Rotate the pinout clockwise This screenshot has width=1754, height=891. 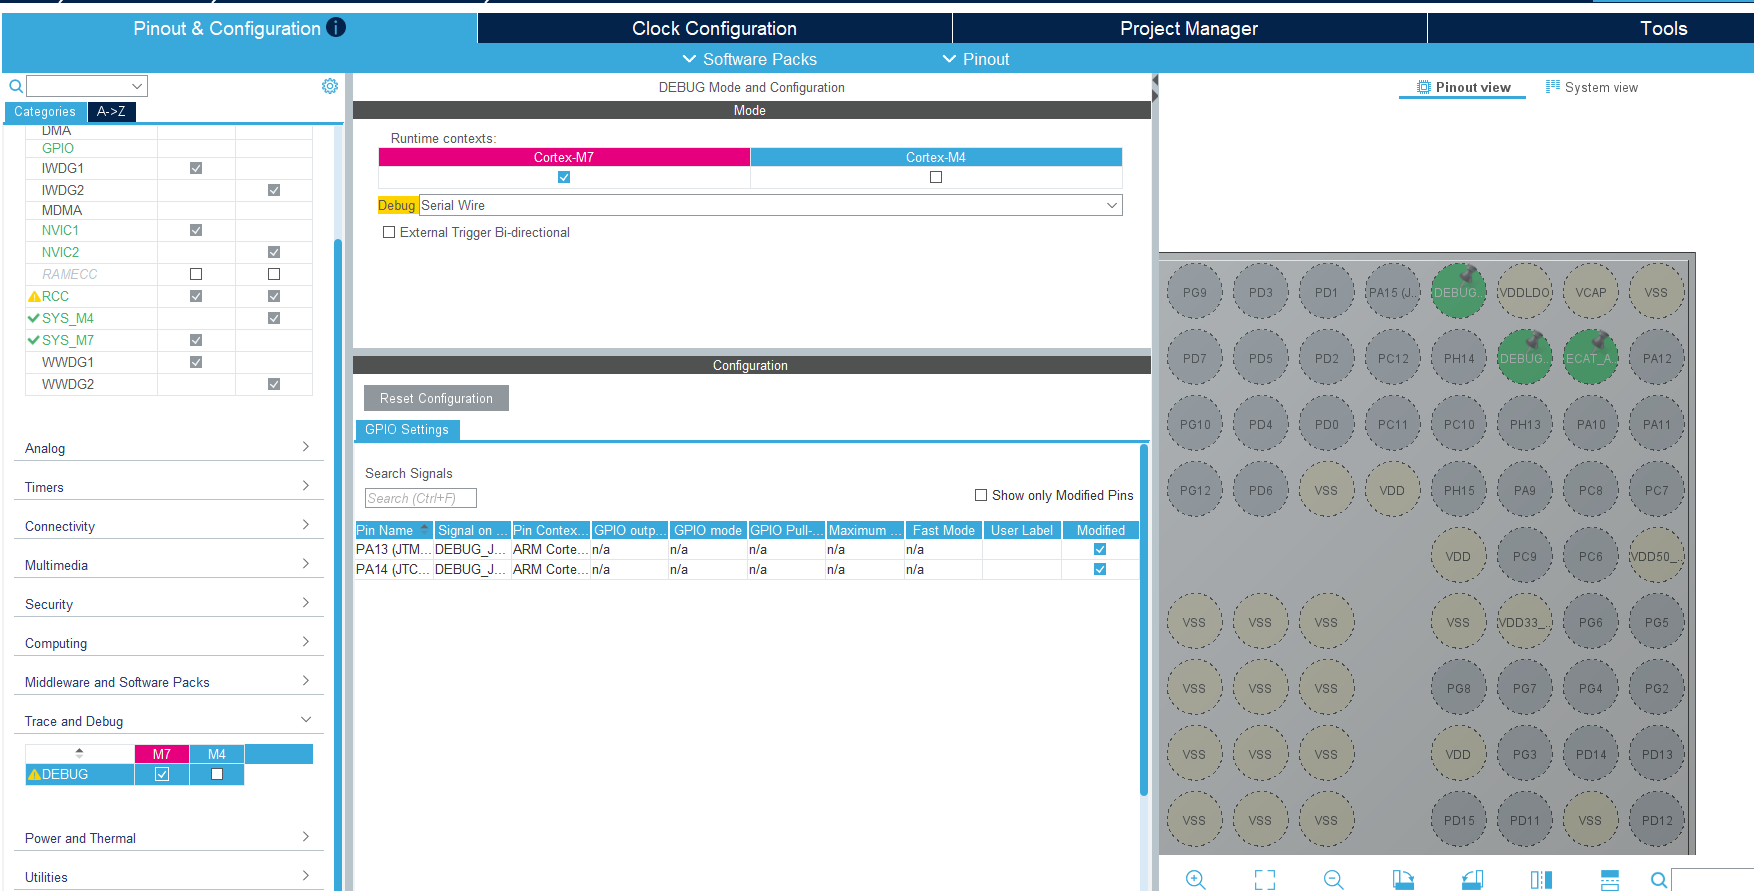click(x=1403, y=879)
